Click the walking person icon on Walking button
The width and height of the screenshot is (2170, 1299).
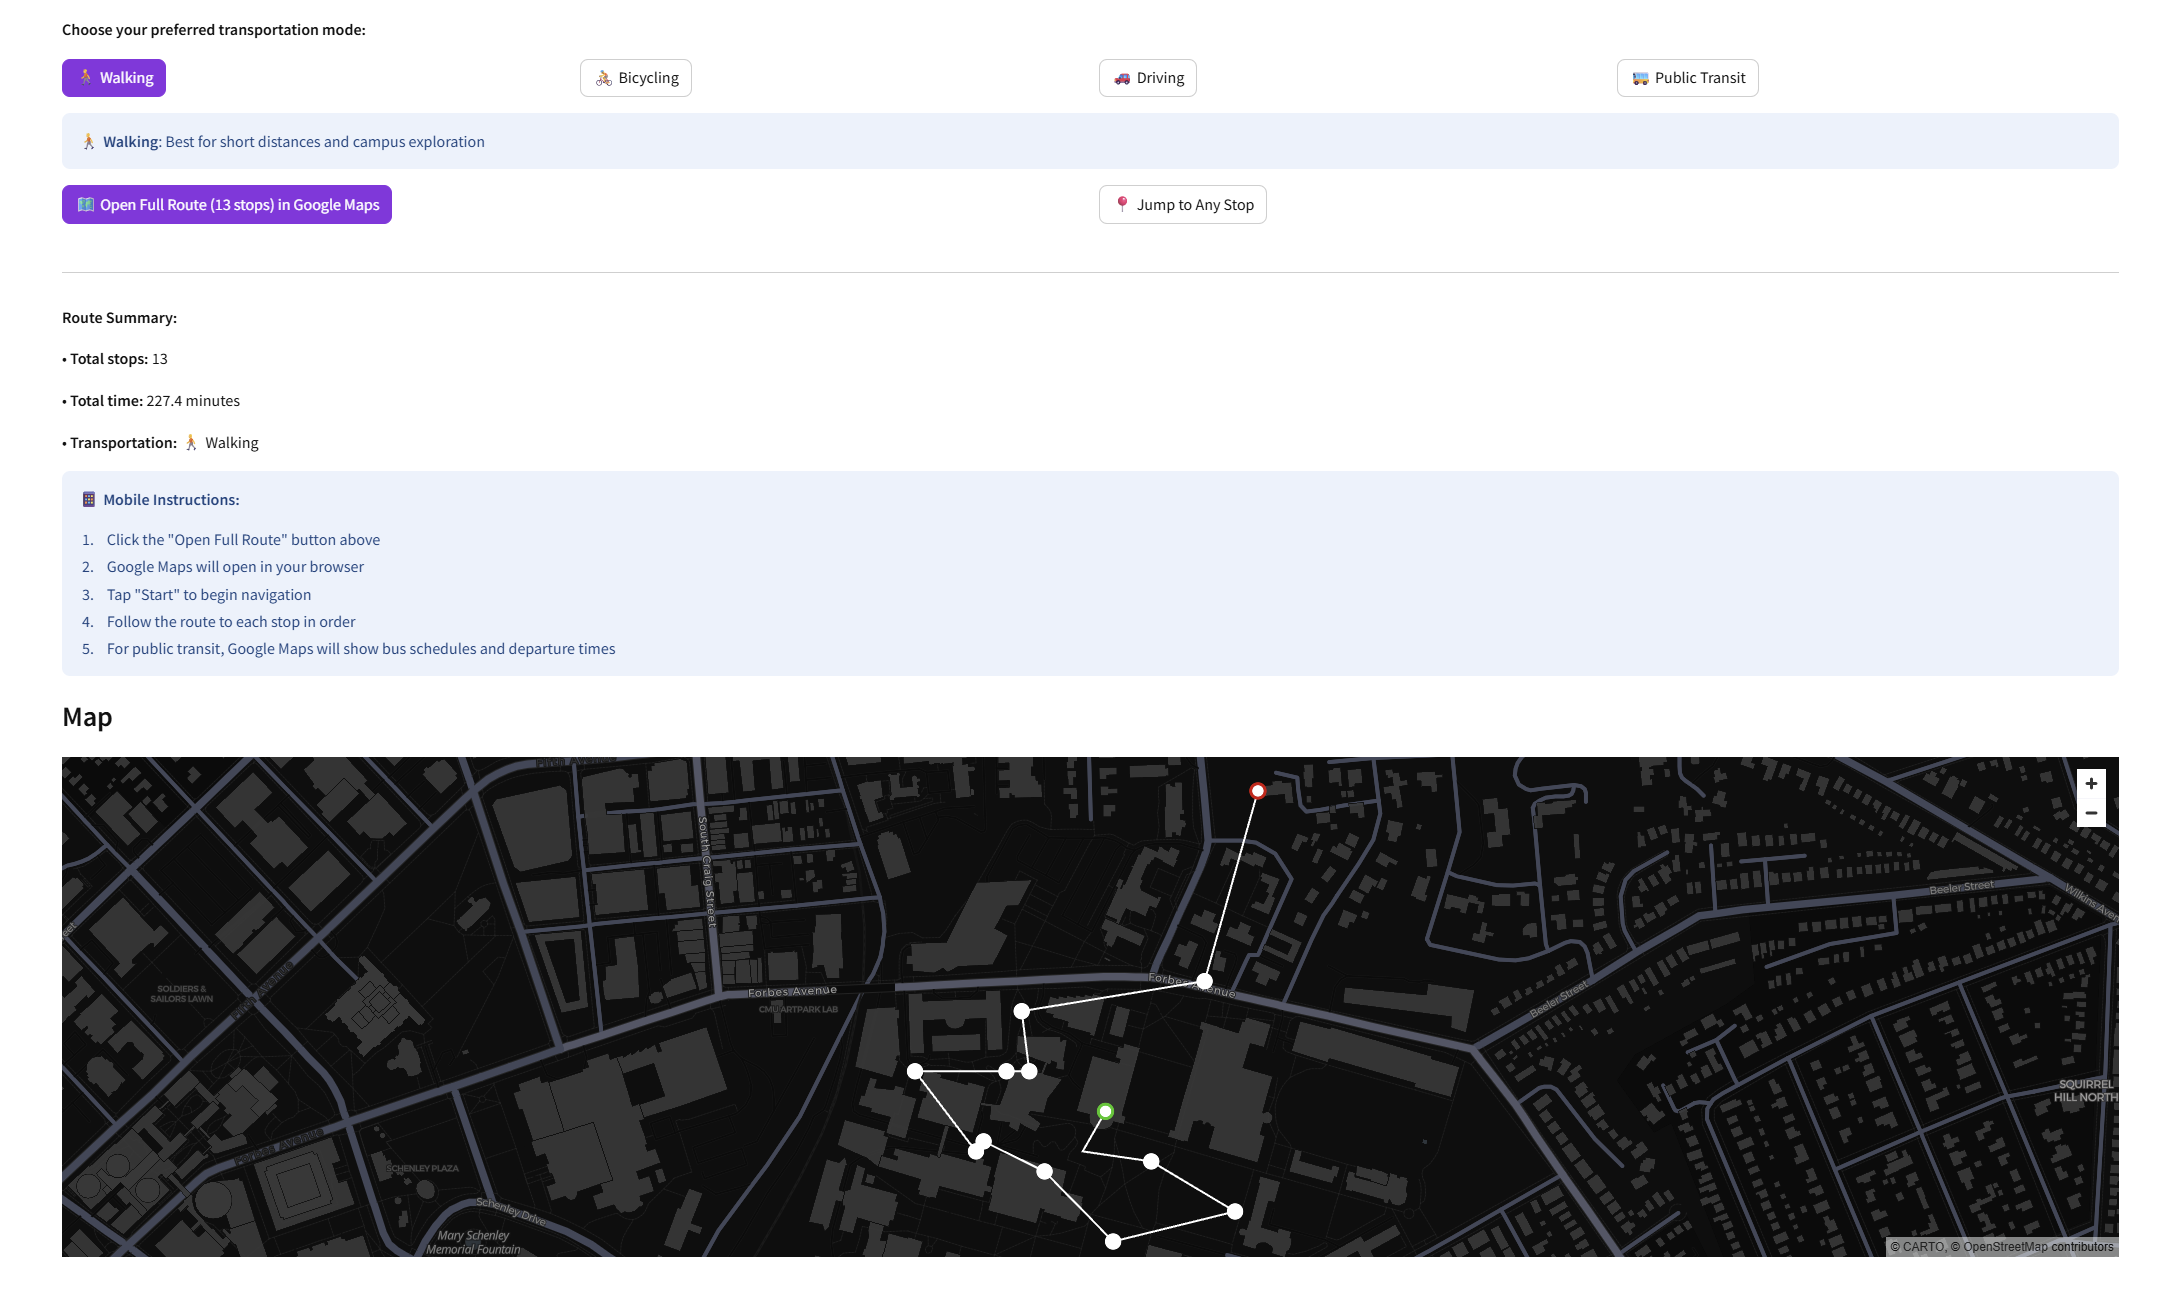[x=86, y=77]
